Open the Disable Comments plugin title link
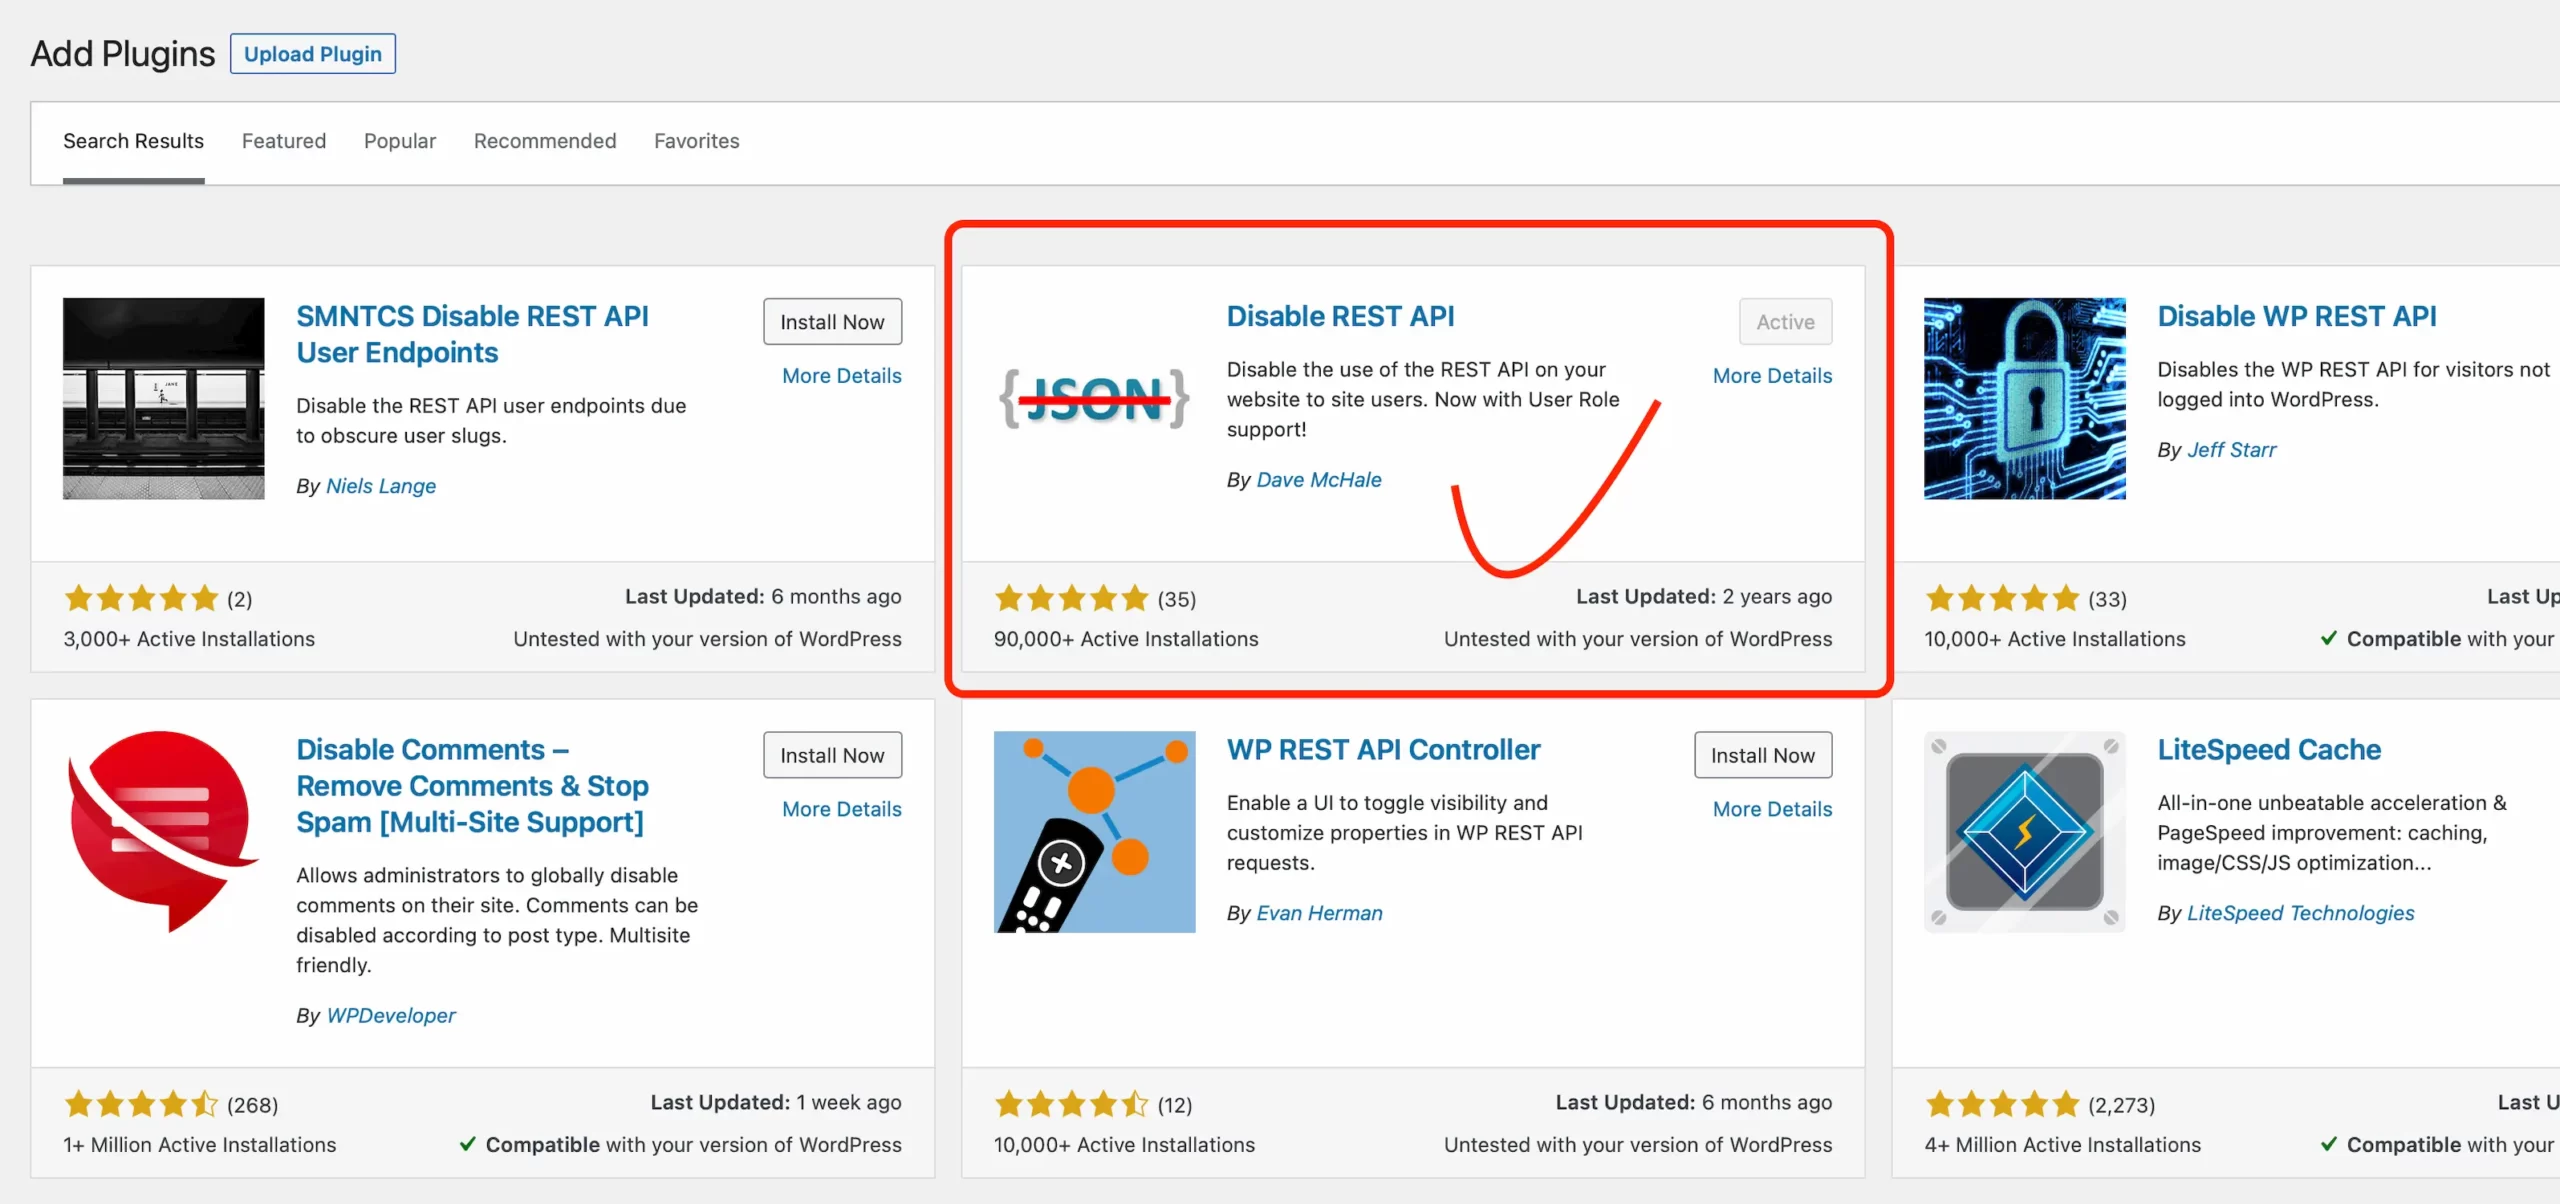The image size is (2560, 1204). (472, 786)
